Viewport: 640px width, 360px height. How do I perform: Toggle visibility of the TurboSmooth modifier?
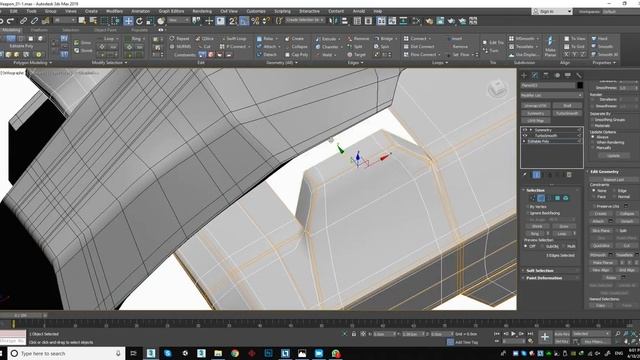pos(524,136)
